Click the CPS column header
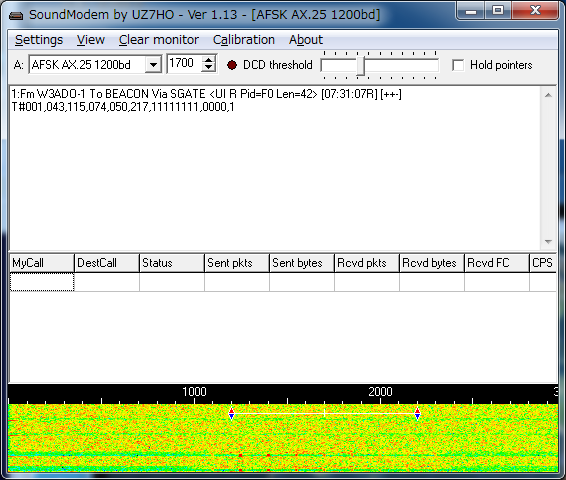The width and height of the screenshot is (566, 480). point(543,263)
